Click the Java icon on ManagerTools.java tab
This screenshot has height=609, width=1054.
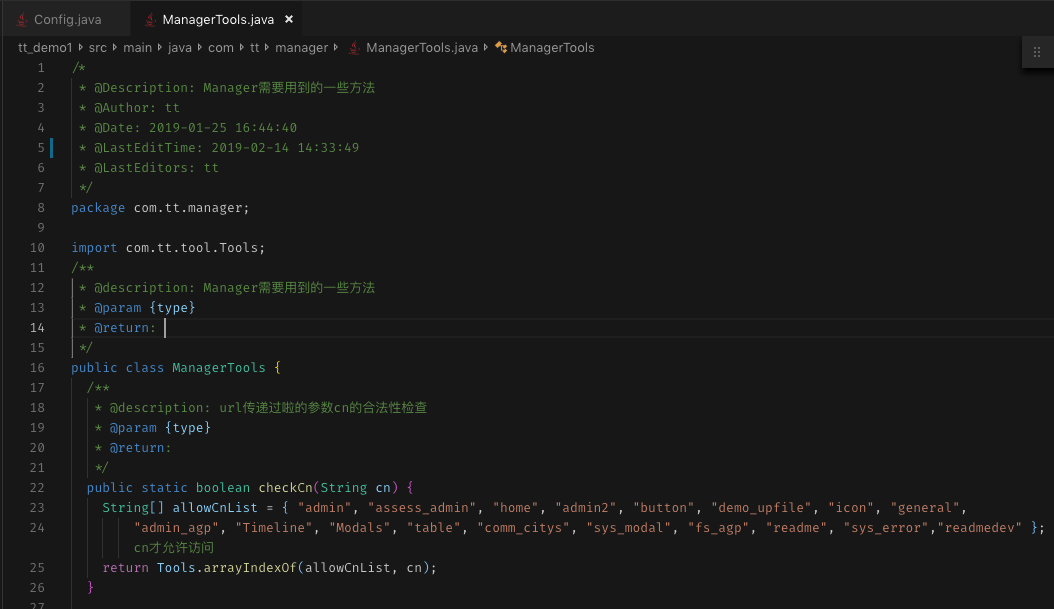tap(151, 19)
